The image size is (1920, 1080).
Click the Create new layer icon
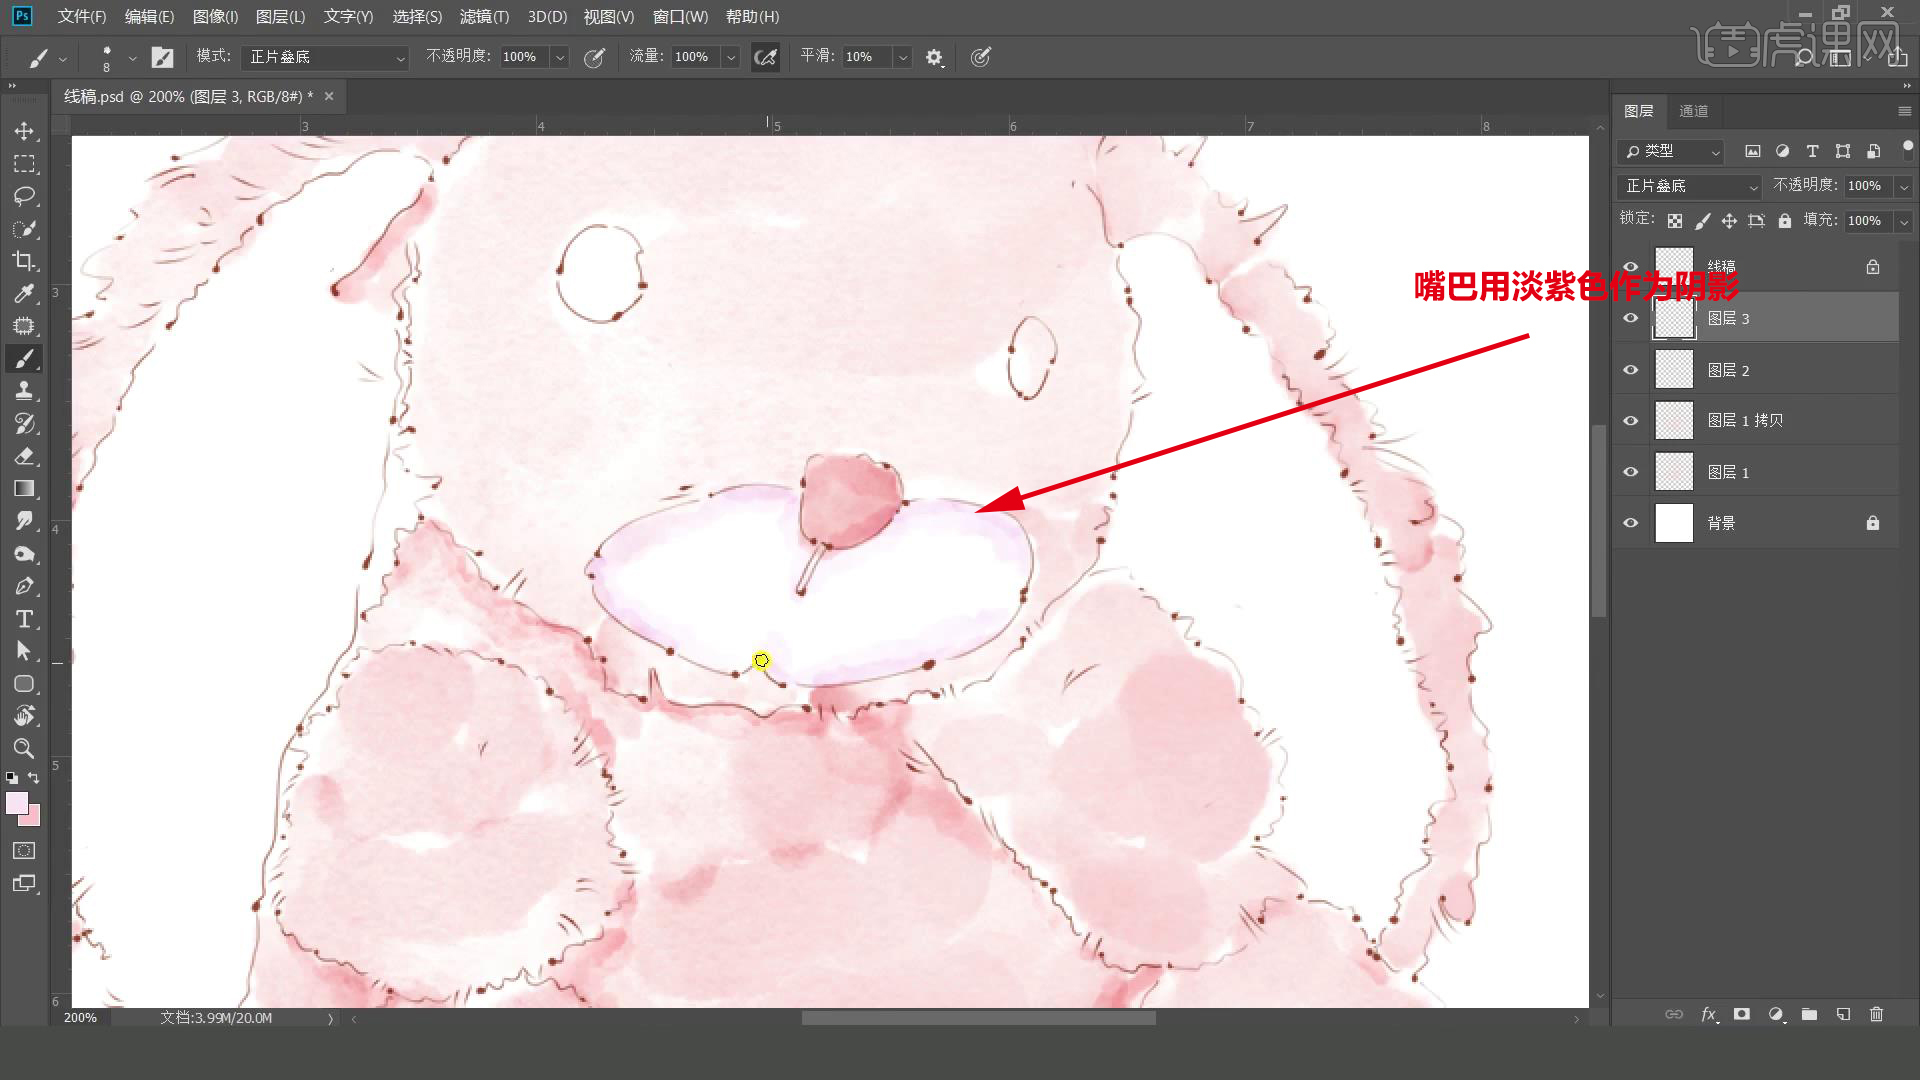click(1843, 1014)
